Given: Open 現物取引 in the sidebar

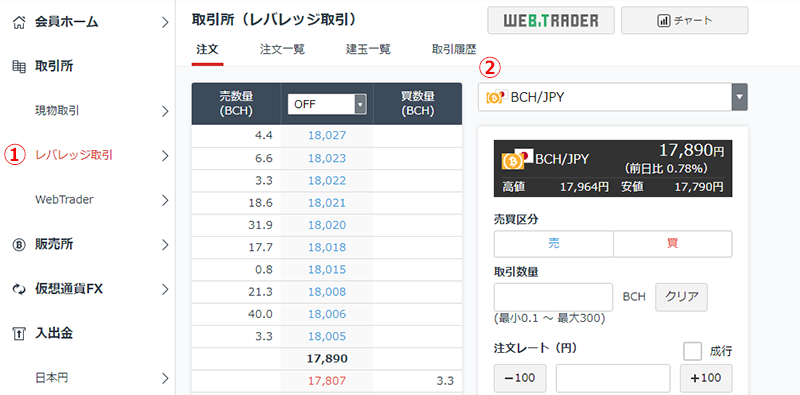Looking at the screenshot, I should (x=57, y=111).
